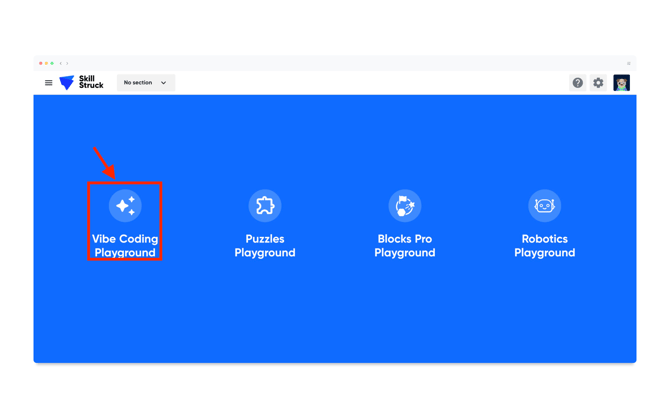Expand the No section dropdown

click(x=146, y=82)
